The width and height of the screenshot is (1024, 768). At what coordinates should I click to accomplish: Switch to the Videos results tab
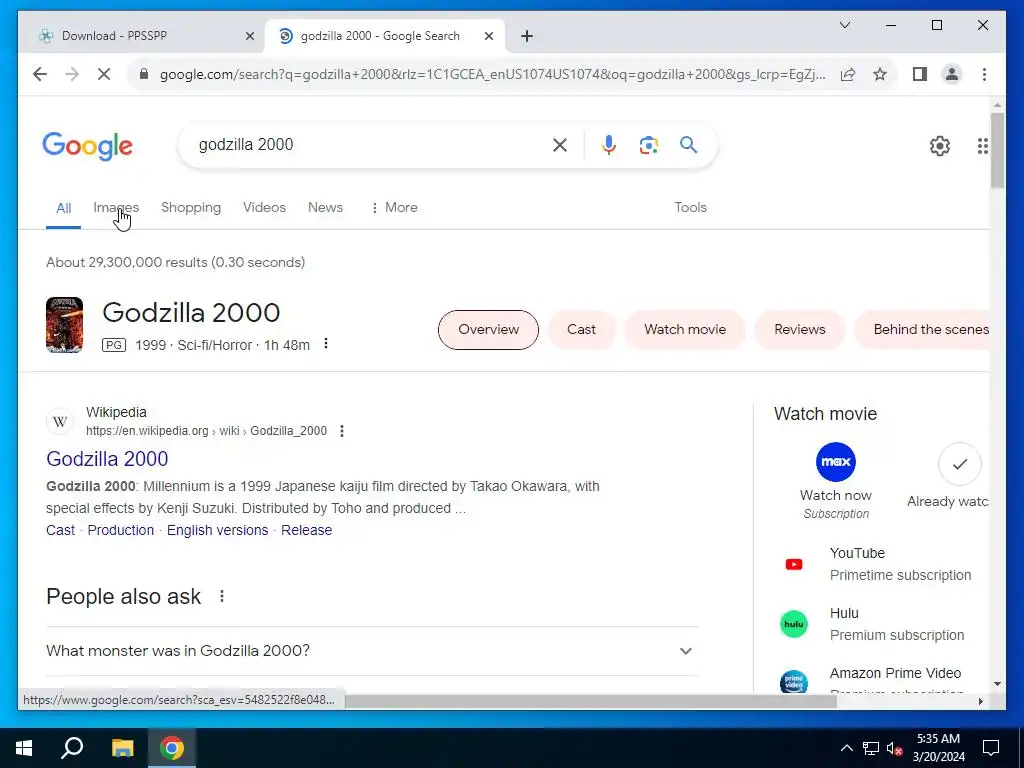tap(264, 208)
